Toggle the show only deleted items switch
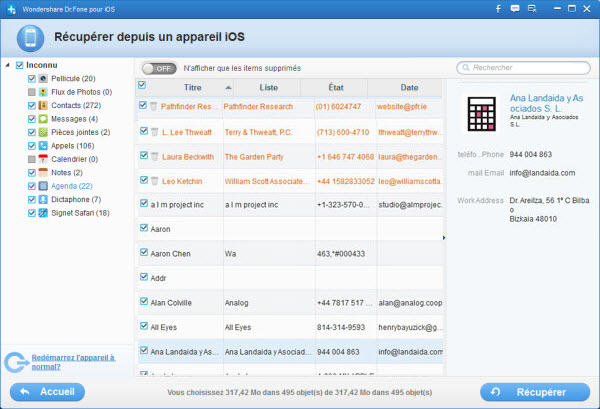The height and width of the screenshot is (409, 600). click(x=159, y=68)
